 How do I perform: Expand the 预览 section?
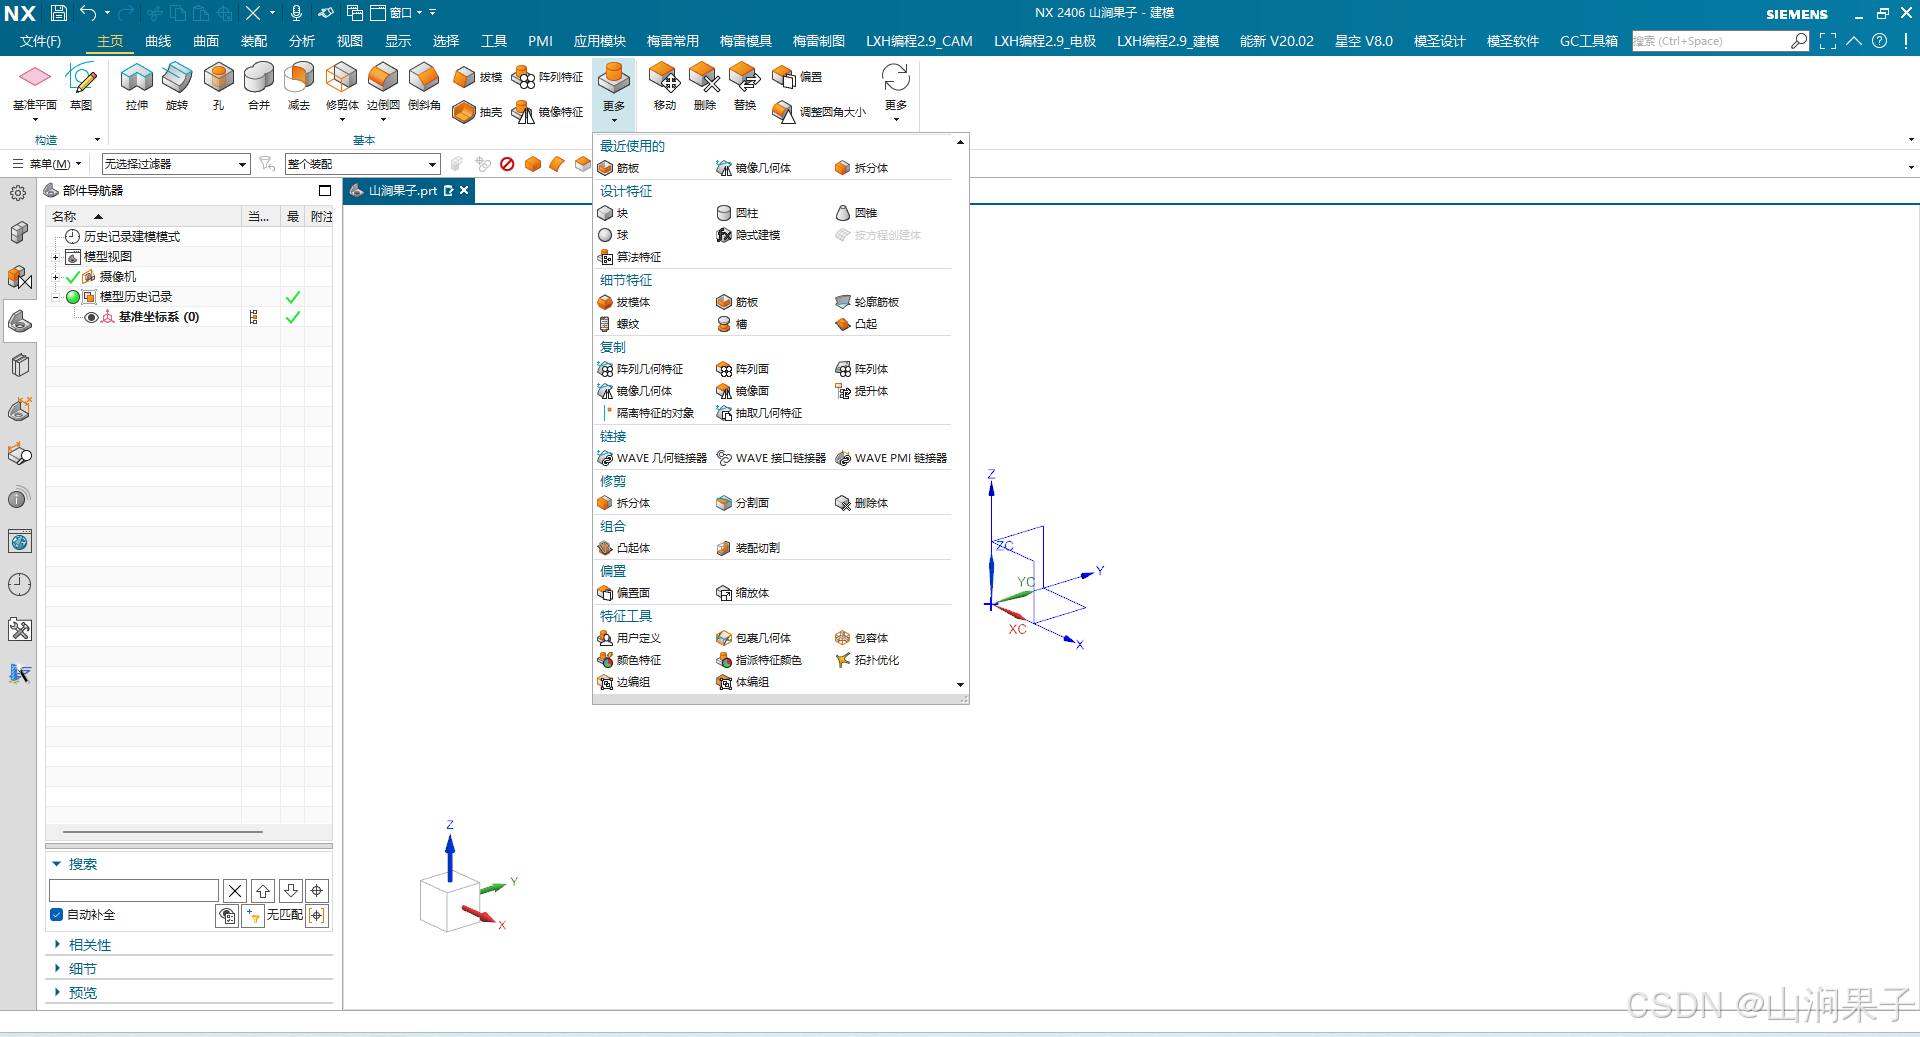(83, 993)
